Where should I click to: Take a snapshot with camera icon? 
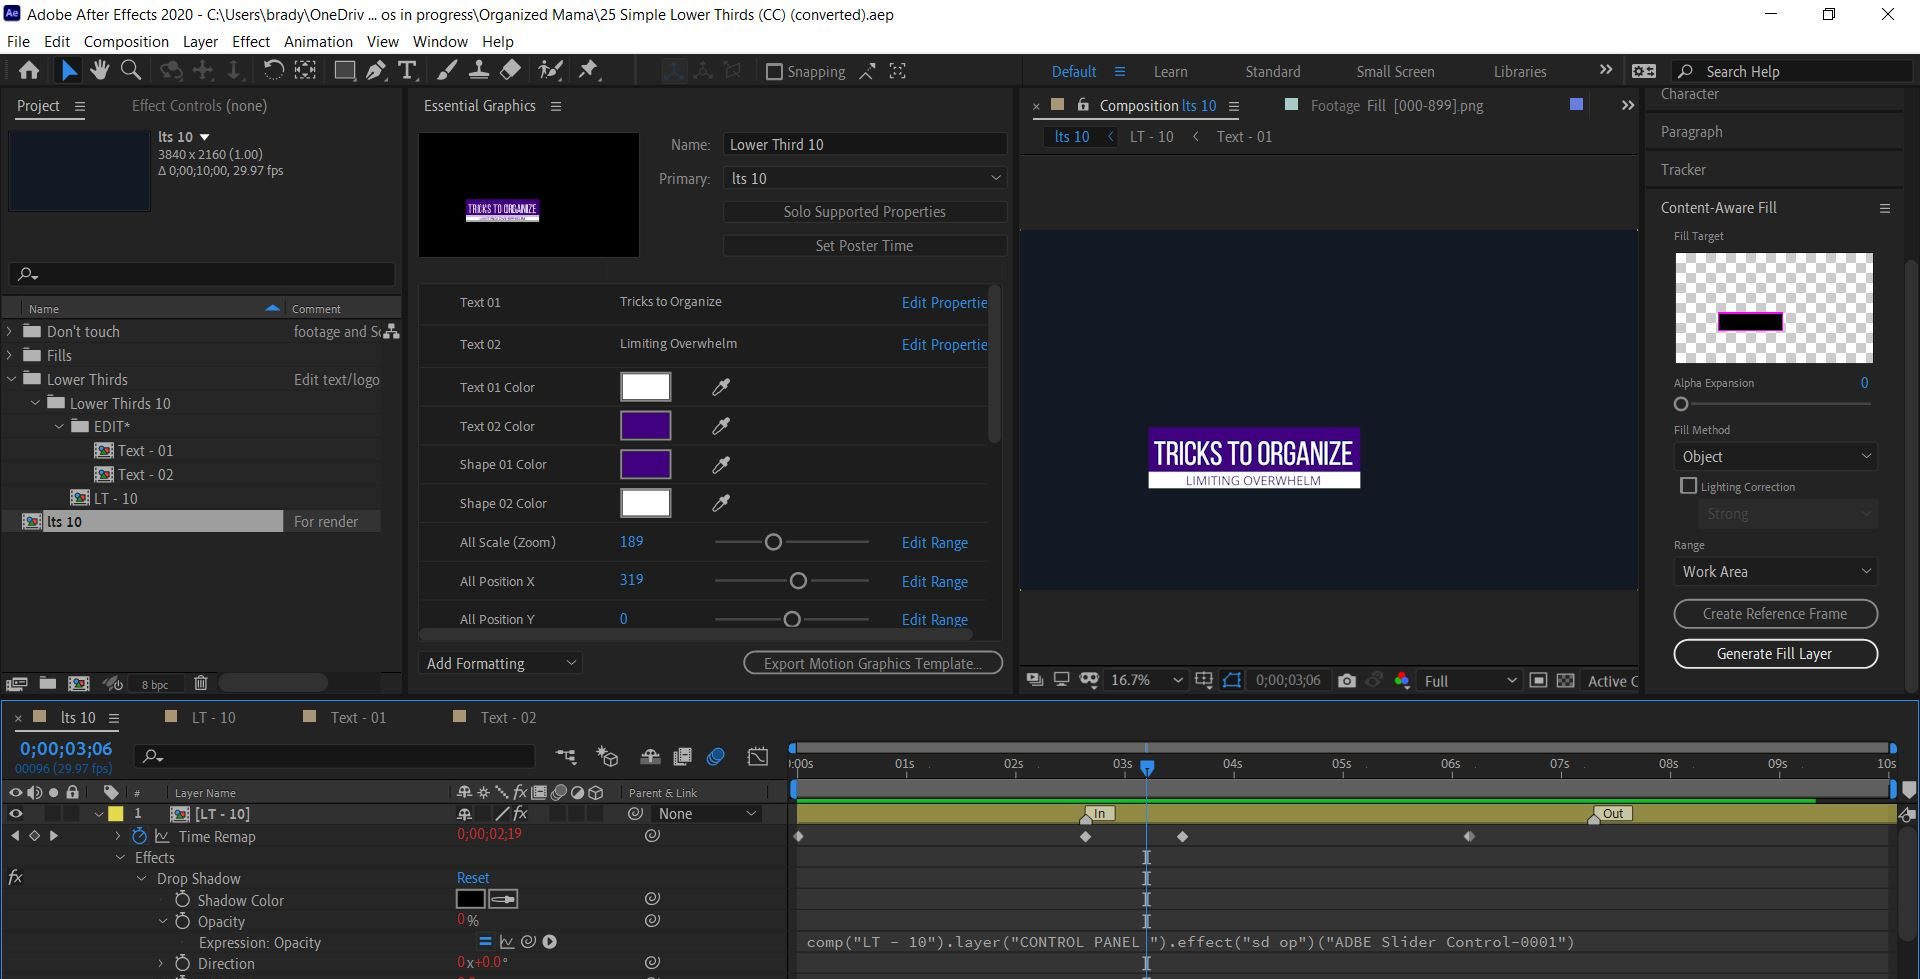pyautogui.click(x=1347, y=681)
